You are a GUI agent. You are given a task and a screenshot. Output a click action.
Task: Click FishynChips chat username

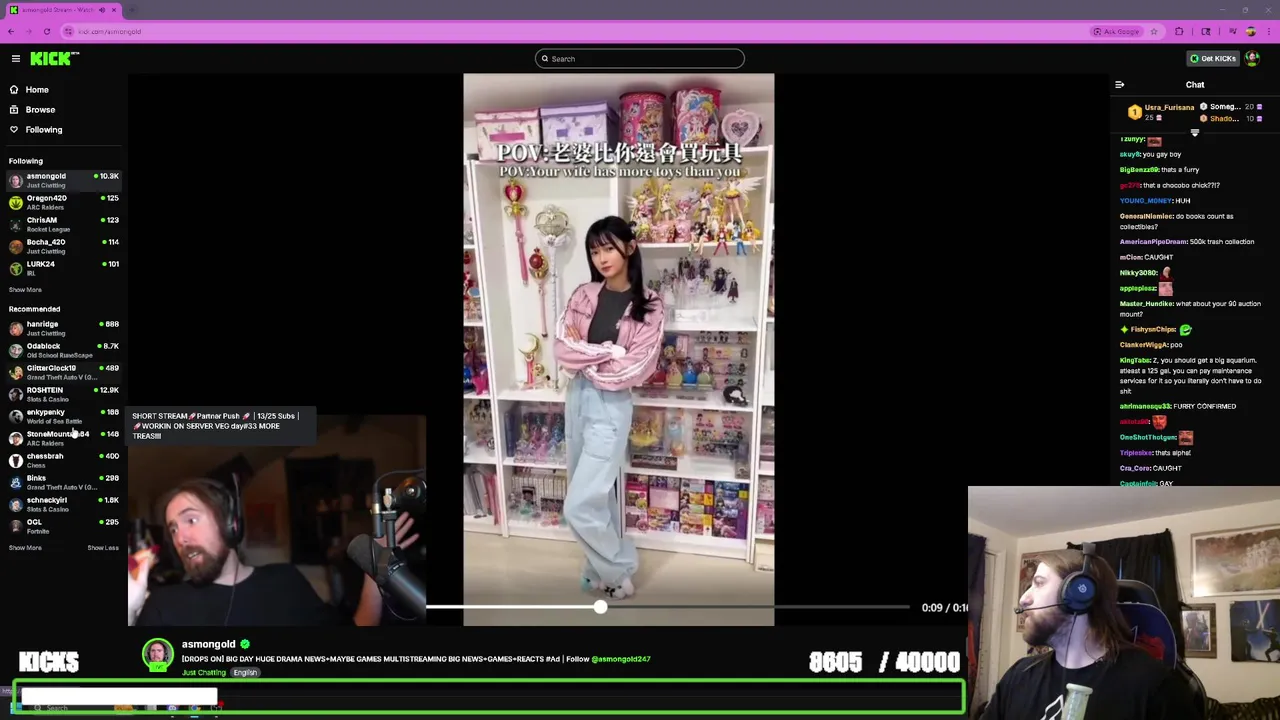pyautogui.click(x=1153, y=329)
